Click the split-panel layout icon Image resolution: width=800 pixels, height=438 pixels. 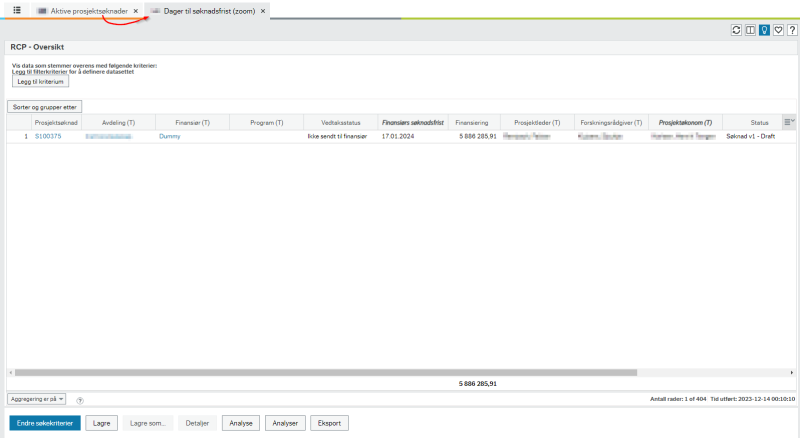pyautogui.click(x=750, y=30)
